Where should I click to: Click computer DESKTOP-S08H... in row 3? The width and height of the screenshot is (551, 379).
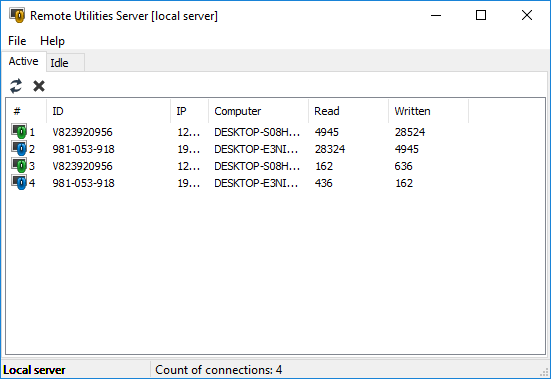point(257,166)
